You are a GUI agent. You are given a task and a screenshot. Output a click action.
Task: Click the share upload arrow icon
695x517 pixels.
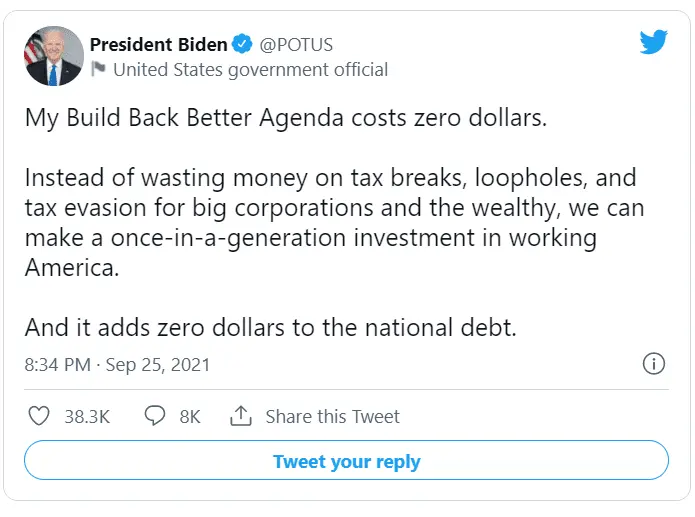[240, 416]
